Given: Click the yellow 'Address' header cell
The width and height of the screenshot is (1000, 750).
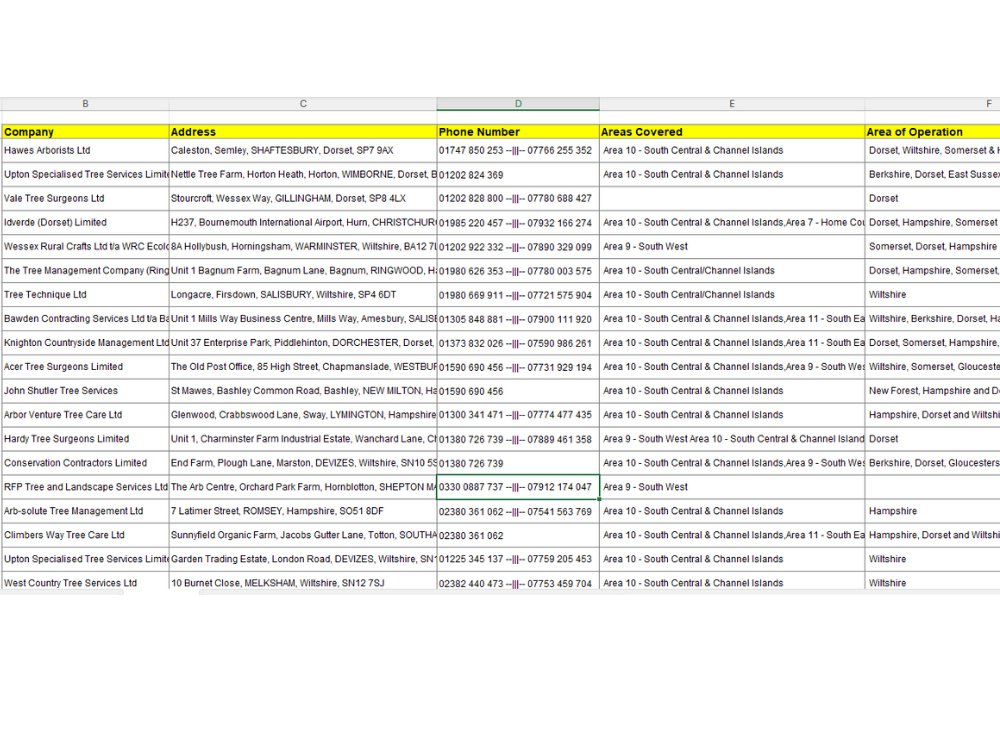Looking at the screenshot, I should point(303,132).
